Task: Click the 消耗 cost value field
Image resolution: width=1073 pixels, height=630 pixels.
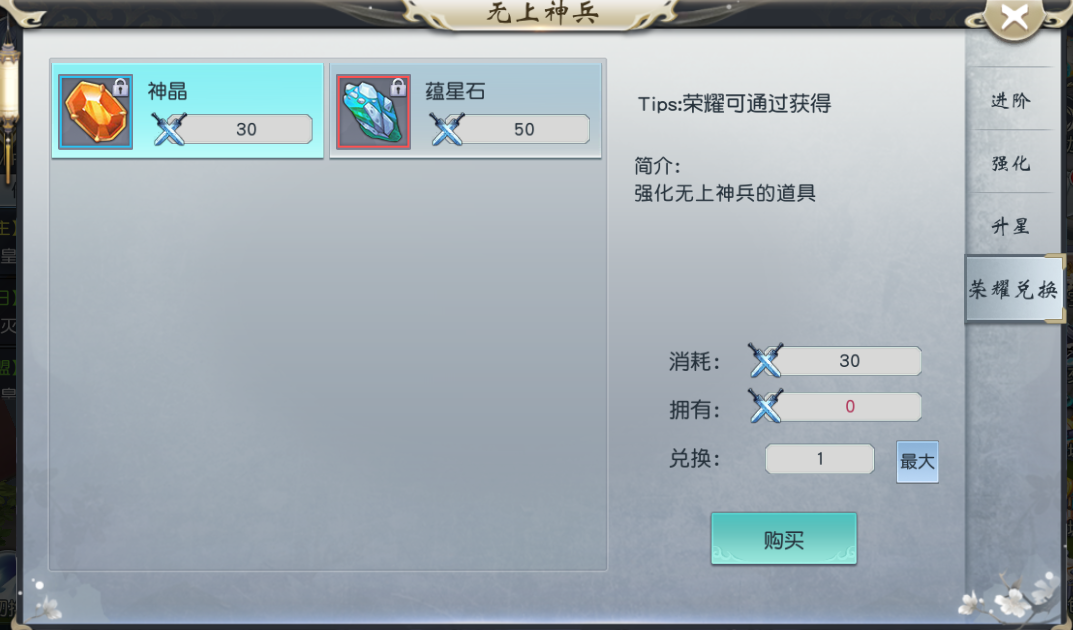Action: (x=849, y=360)
